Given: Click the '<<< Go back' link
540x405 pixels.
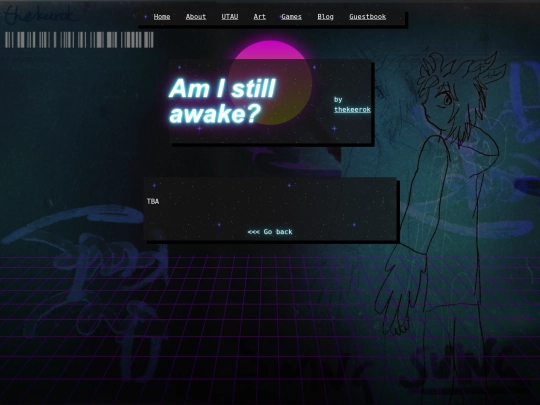Looking at the screenshot, I should (x=270, y=232).
